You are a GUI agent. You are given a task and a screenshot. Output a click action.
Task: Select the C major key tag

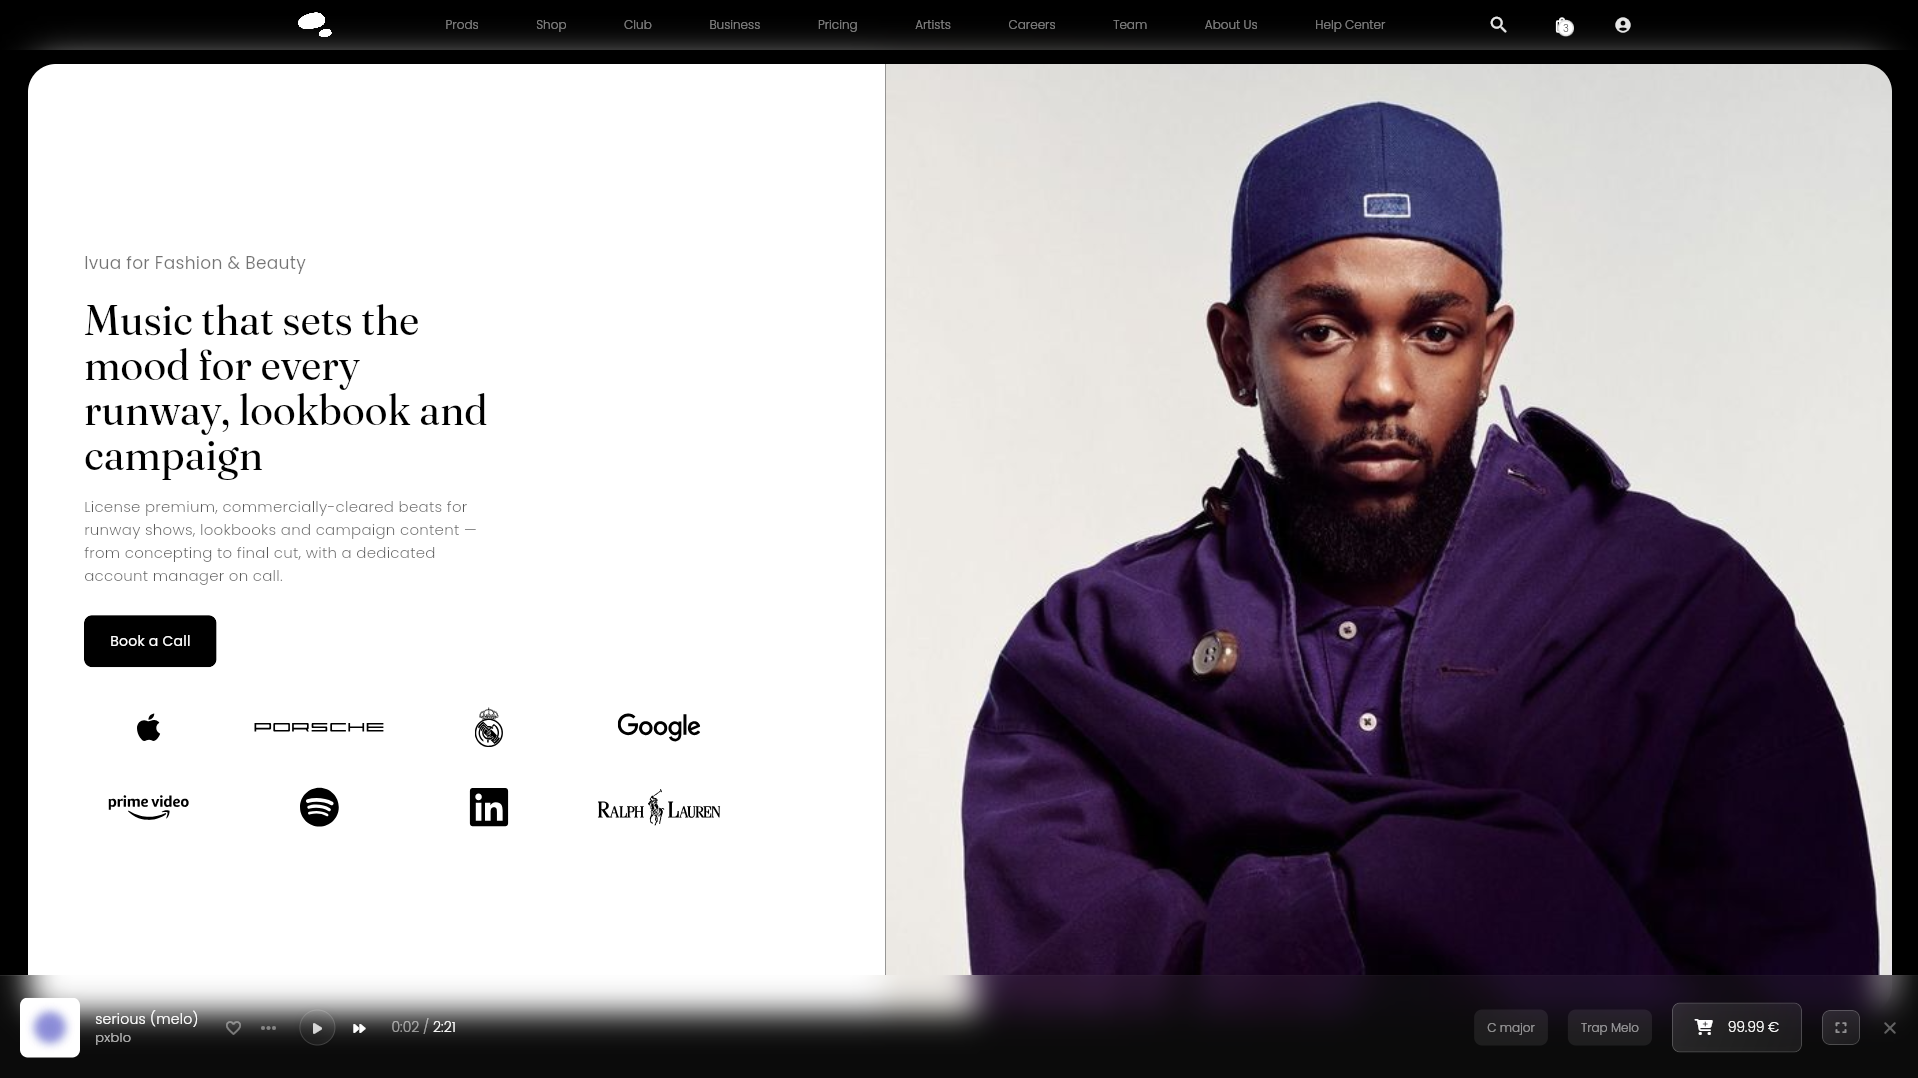click(1511, 1028)
